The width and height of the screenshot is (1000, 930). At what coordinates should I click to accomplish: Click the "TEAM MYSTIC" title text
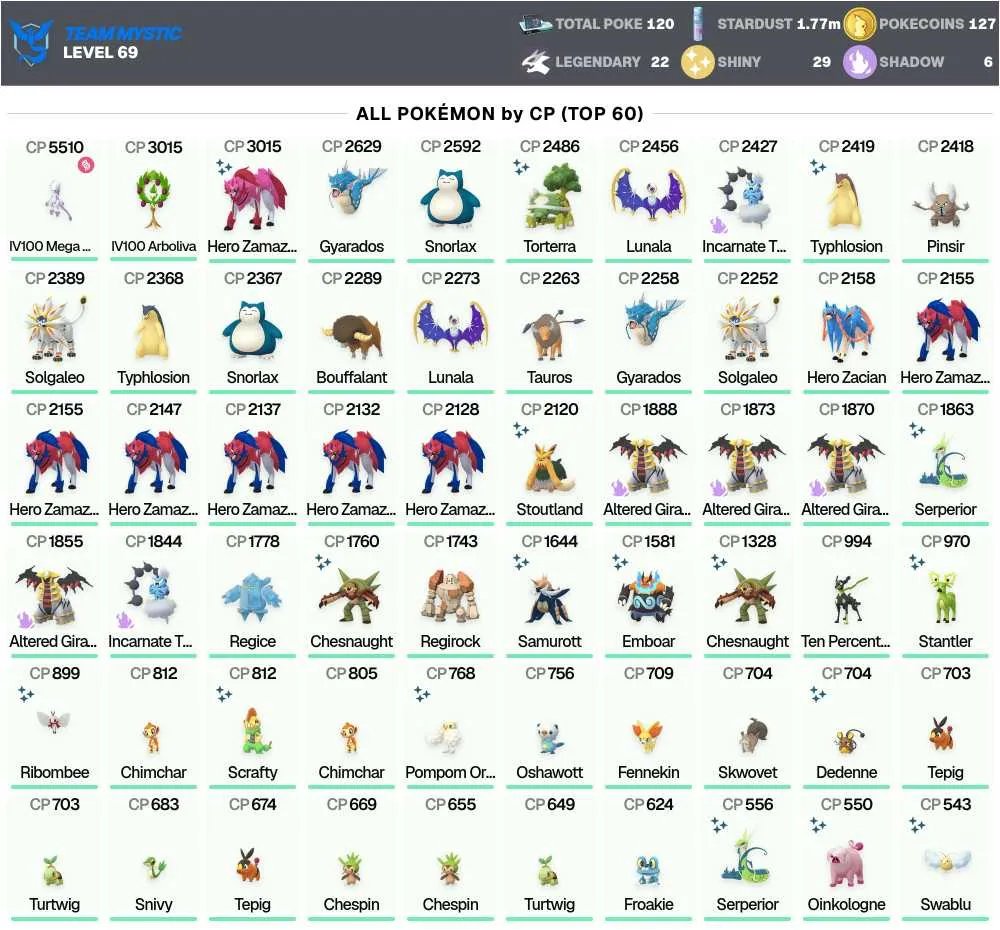122,33
